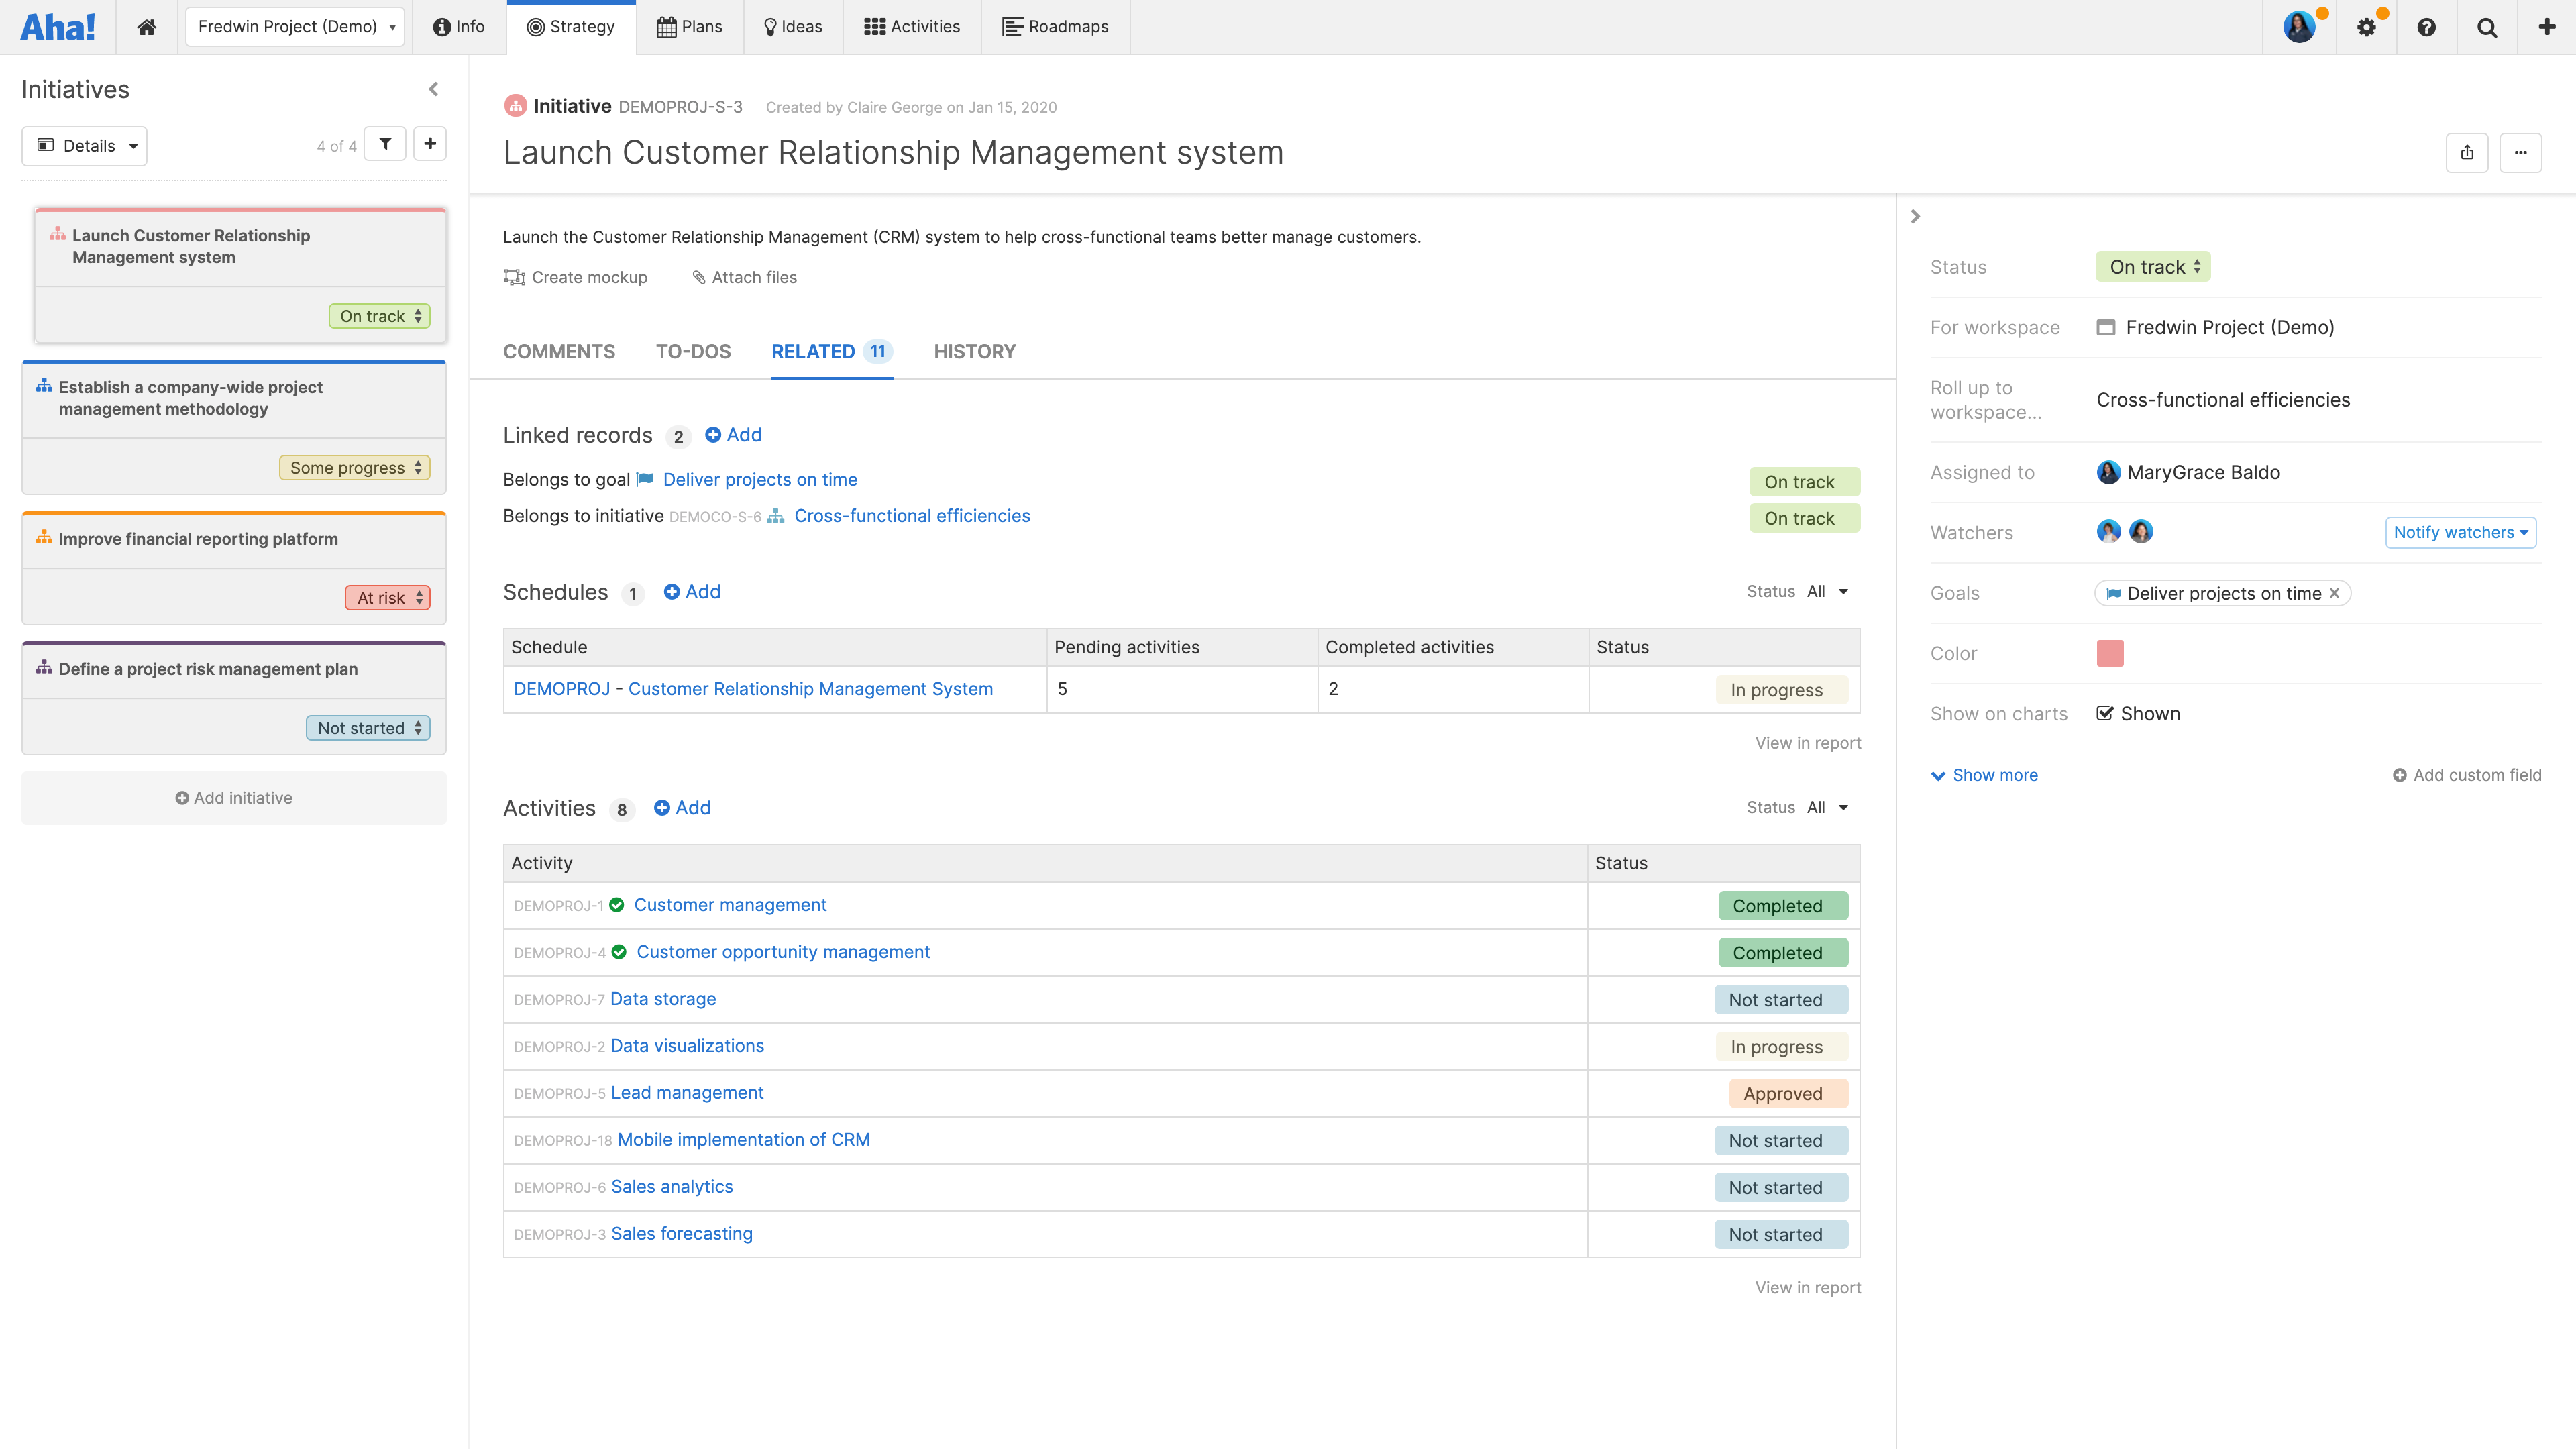Click the Add initiative button
Screen dimensions: 2576x1449
coord(234,797)
